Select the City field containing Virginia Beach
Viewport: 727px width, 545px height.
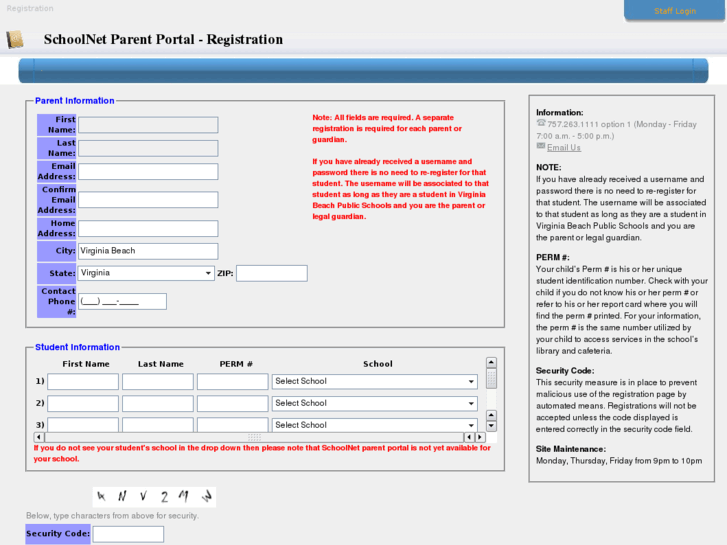point(148,251)
